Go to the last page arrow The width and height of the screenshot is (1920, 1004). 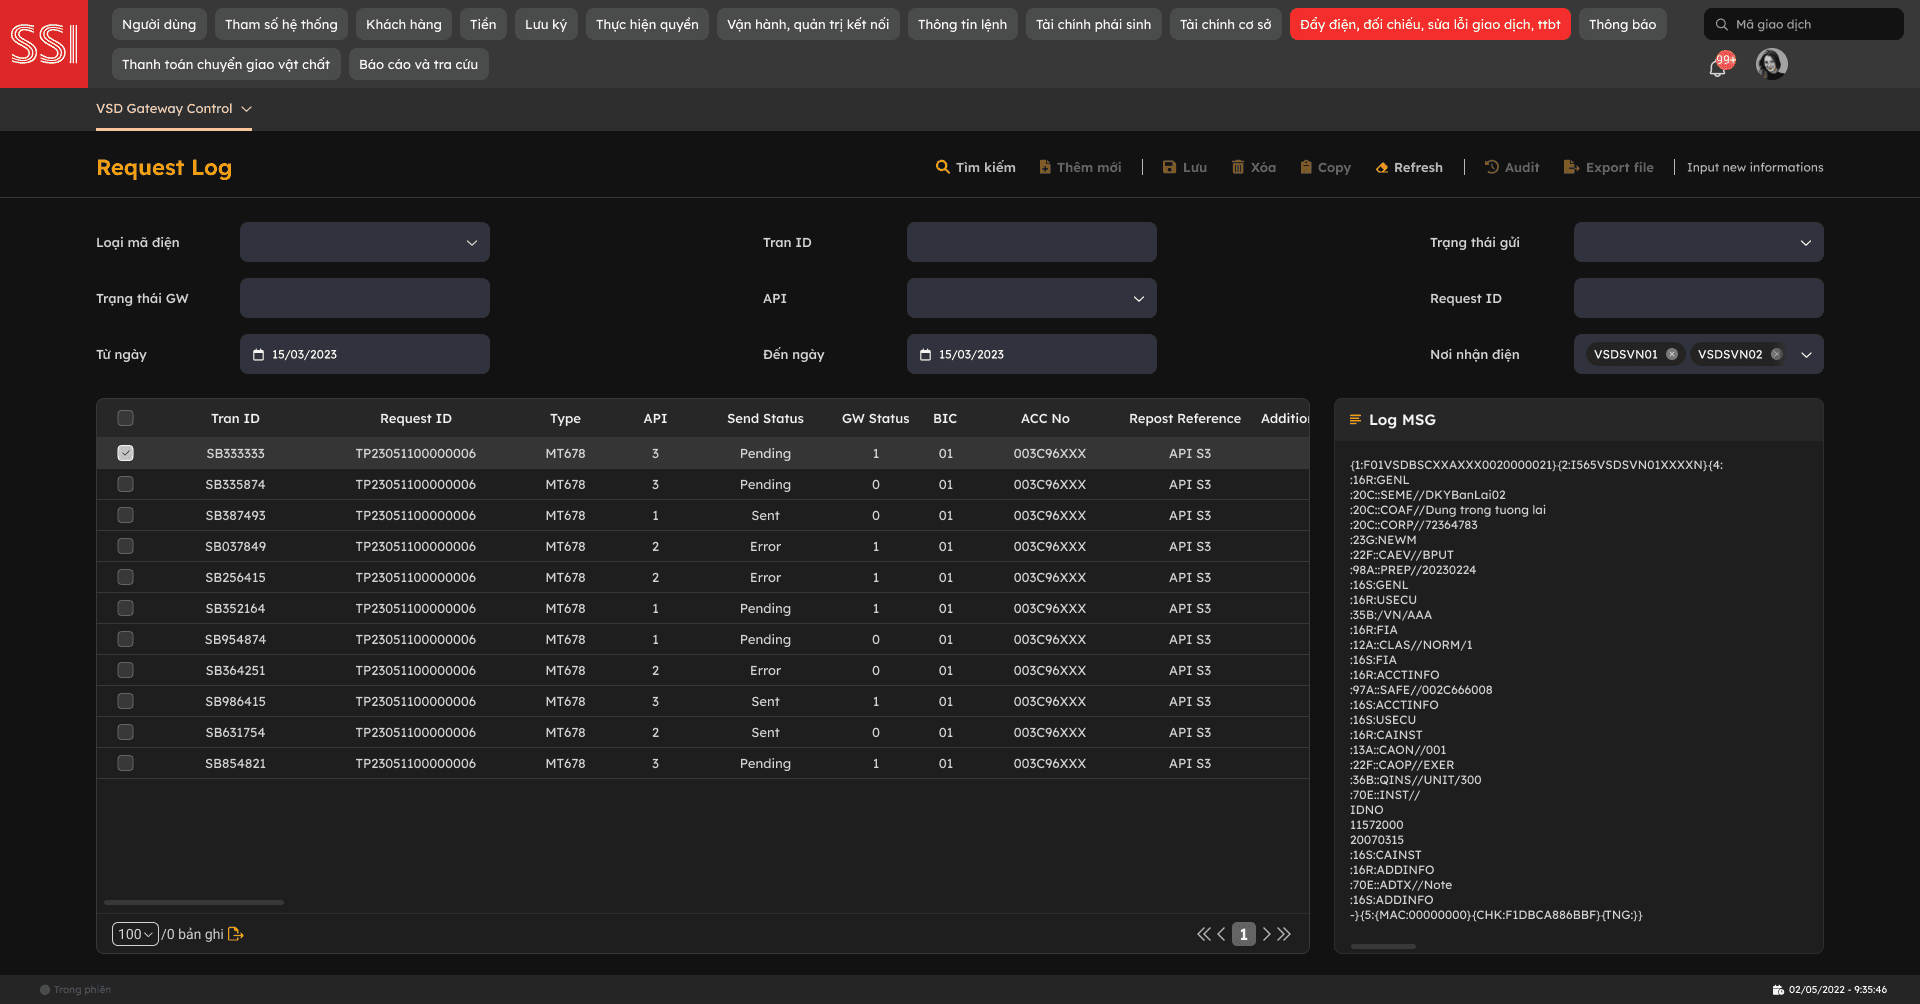pyautogui.click(x=1285, y=934)
